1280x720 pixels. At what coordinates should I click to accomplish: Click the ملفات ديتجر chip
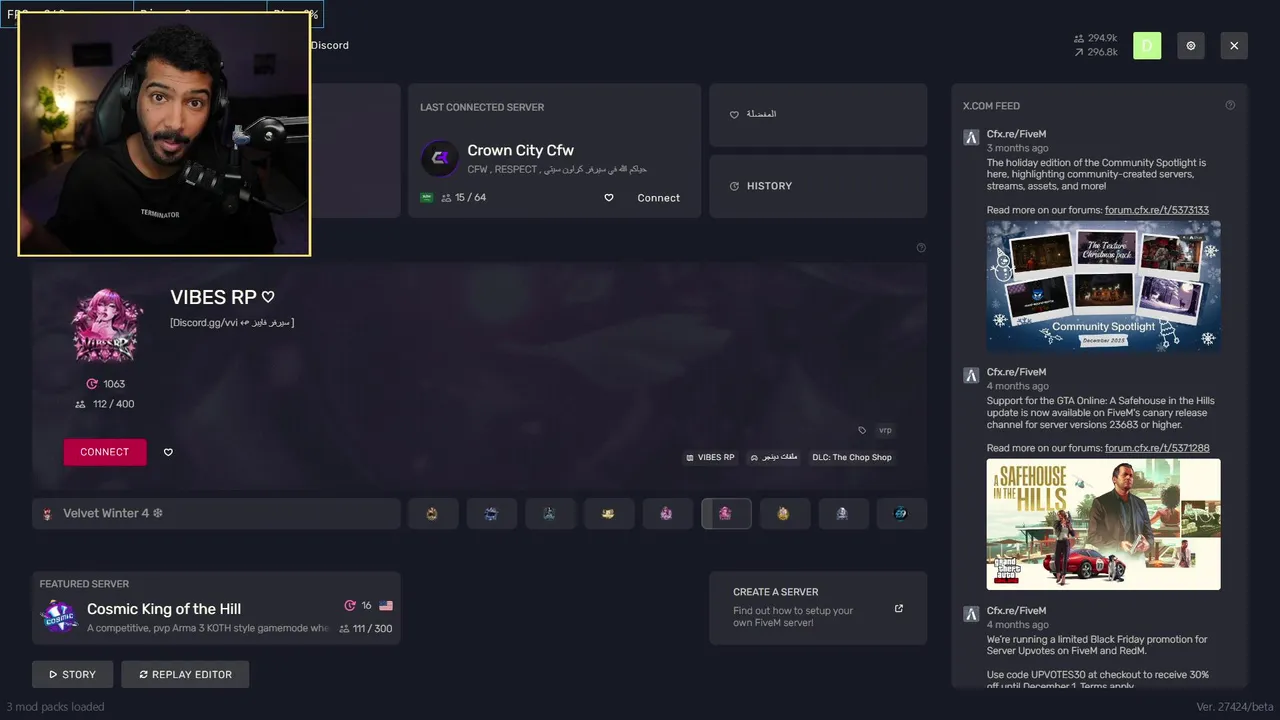774,457
